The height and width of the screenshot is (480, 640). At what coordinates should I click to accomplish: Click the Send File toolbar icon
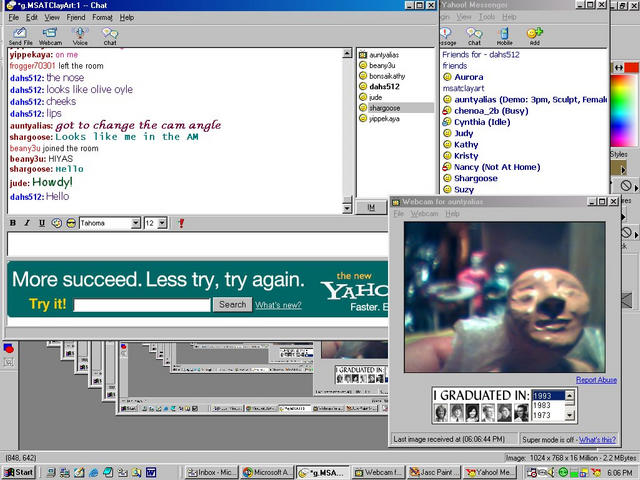[20, 36]
